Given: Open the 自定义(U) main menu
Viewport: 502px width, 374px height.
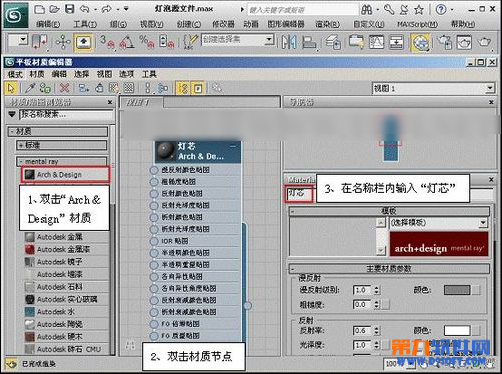Looking at the screenshot, I should 369,24.
